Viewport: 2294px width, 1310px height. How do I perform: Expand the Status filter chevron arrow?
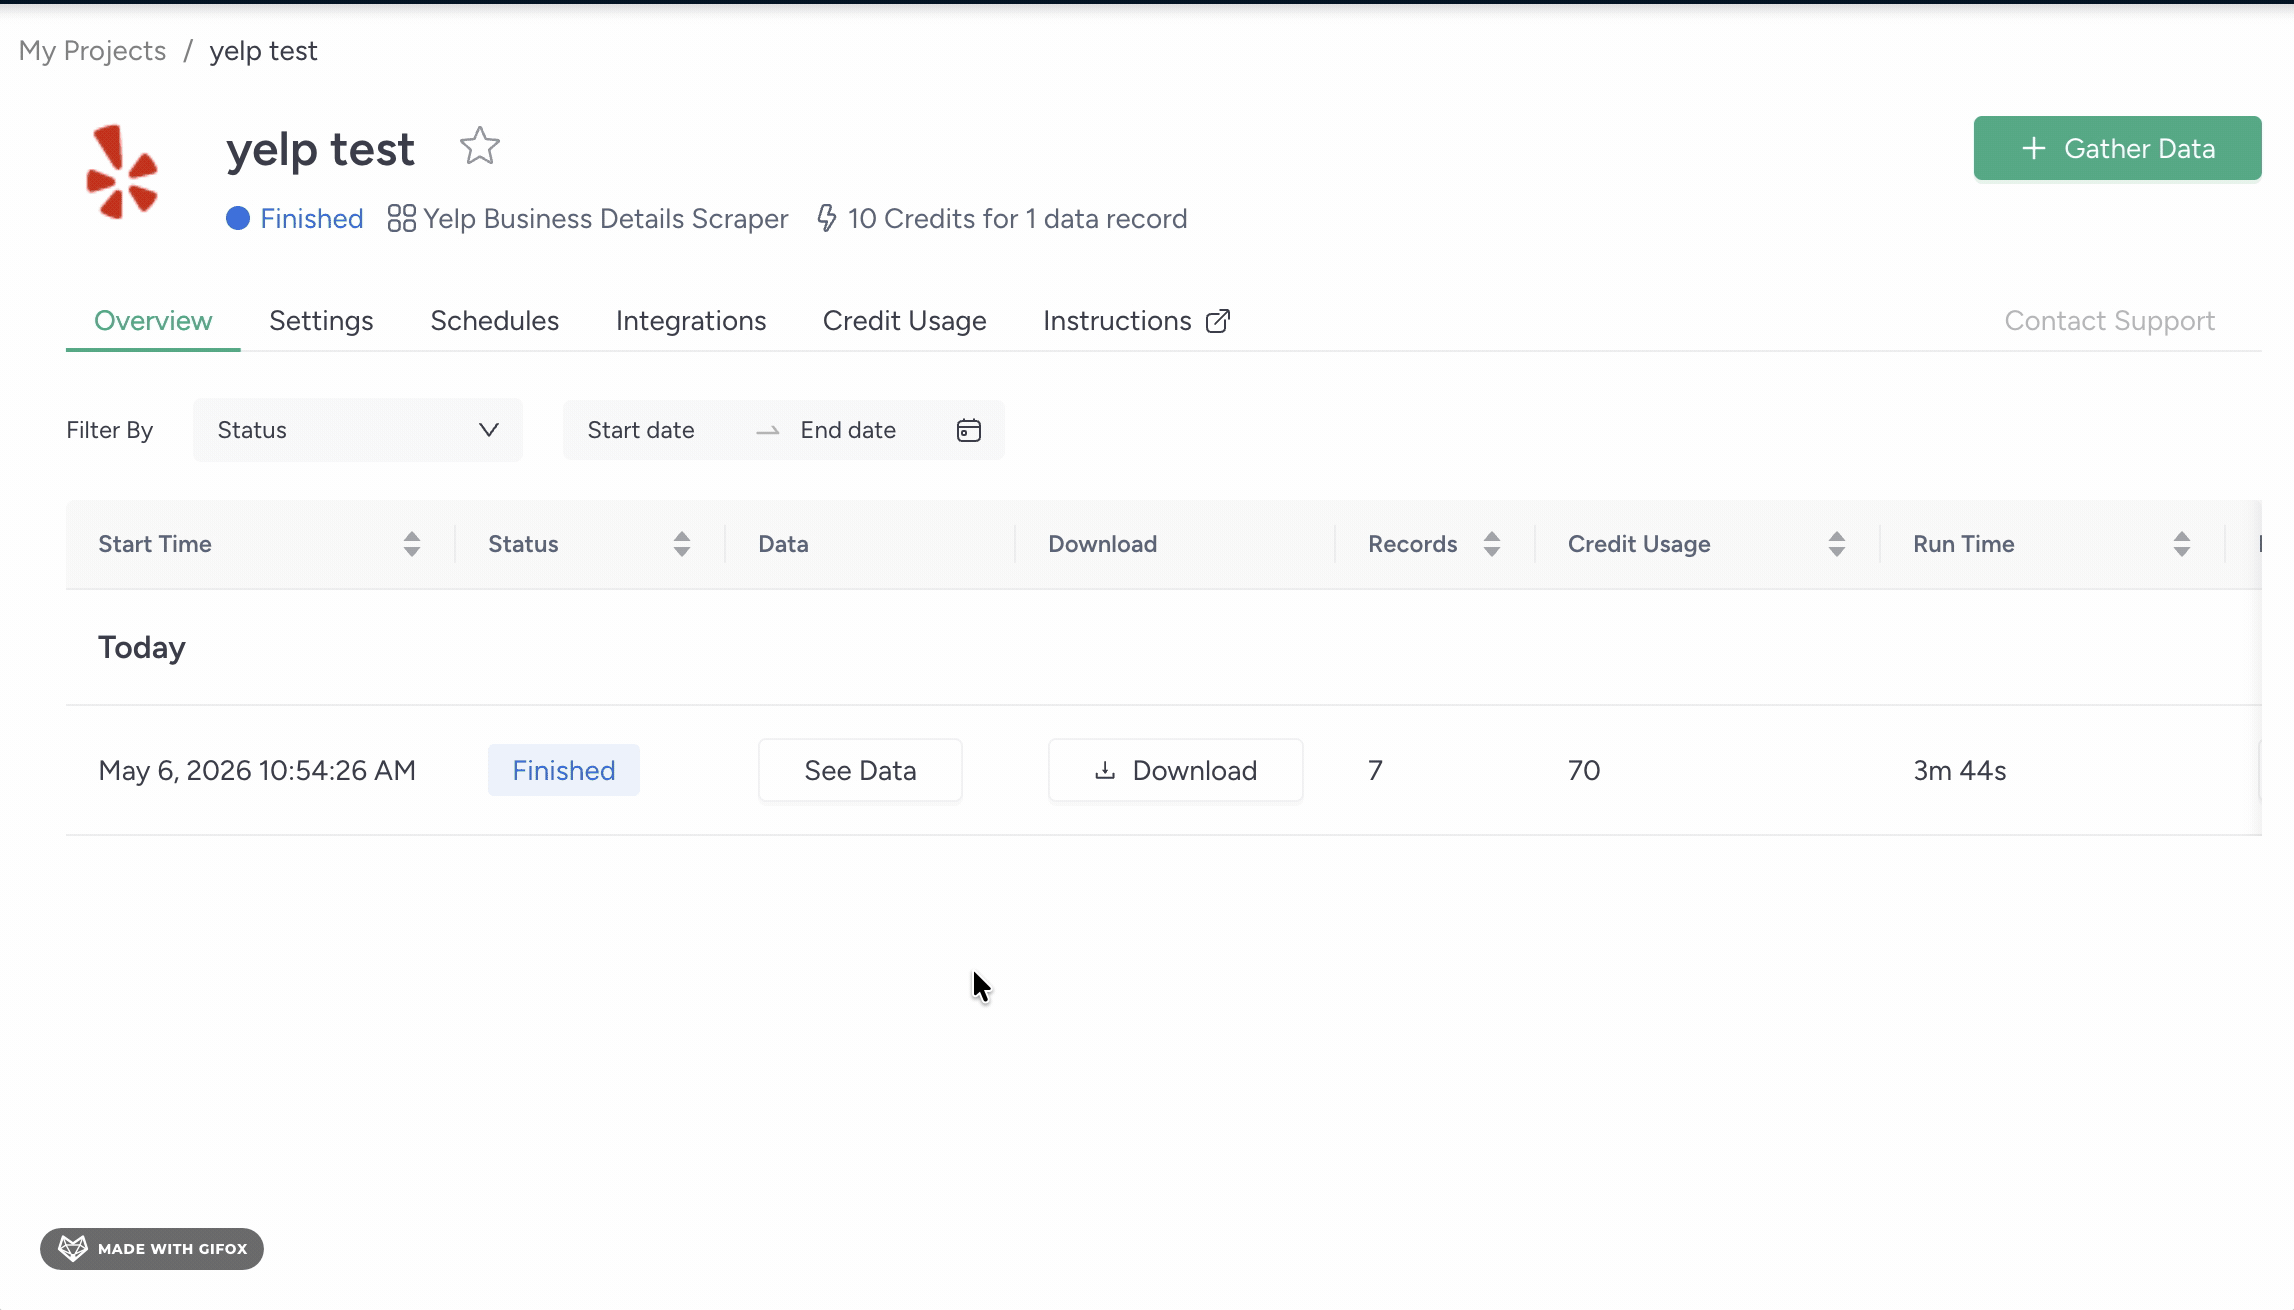point(489,430)
